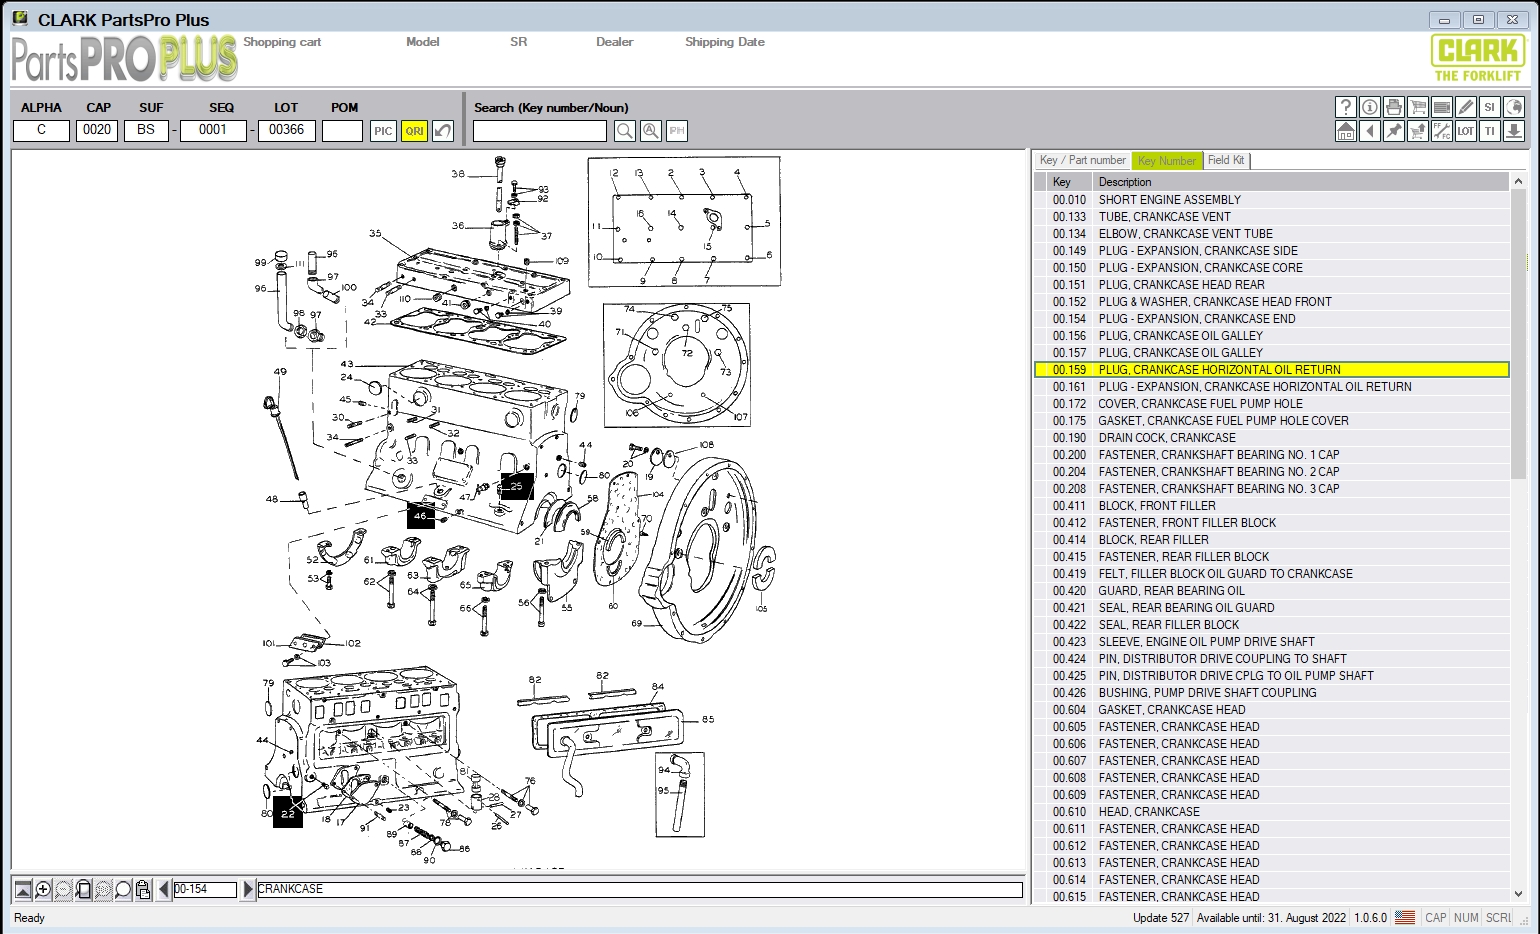Toggle the yellow QRI button
1540x934 pixels.
point(414,131)
